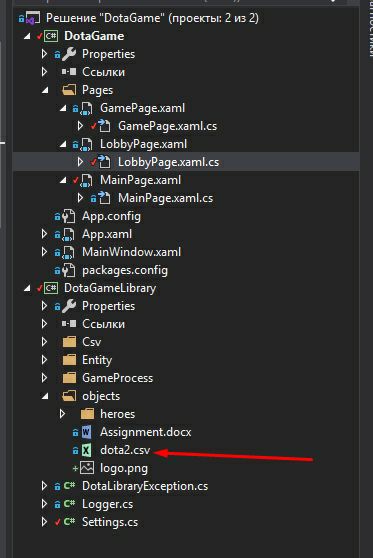Select the dota2.csv file name
The image size is (373, 558).
[125, 450]
